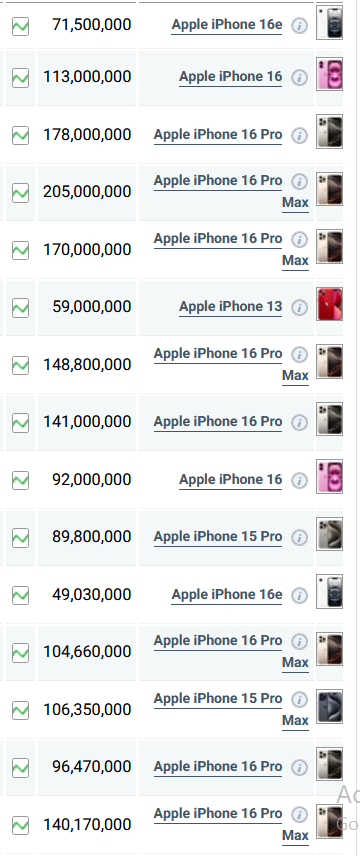Viewport: 360px width, 856px height.
Task: Open chart icon beside 106,350,000
Action: coord(20,710)
